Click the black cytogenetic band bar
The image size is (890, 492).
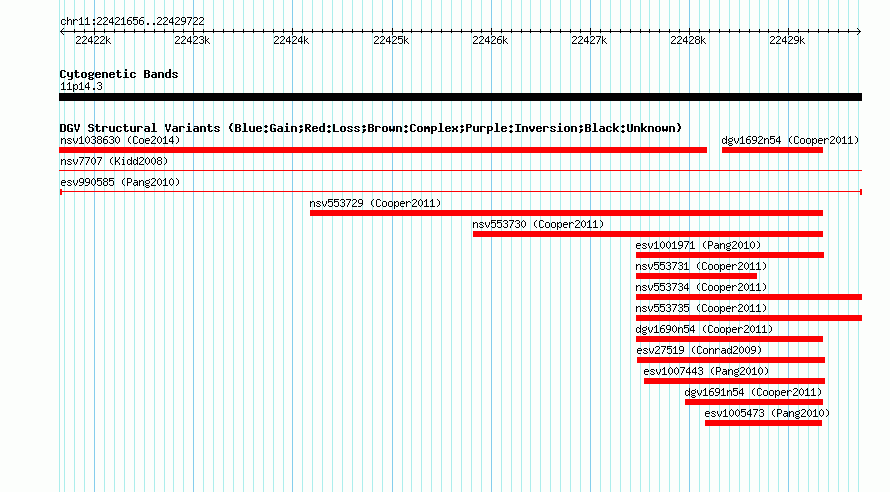460,97
